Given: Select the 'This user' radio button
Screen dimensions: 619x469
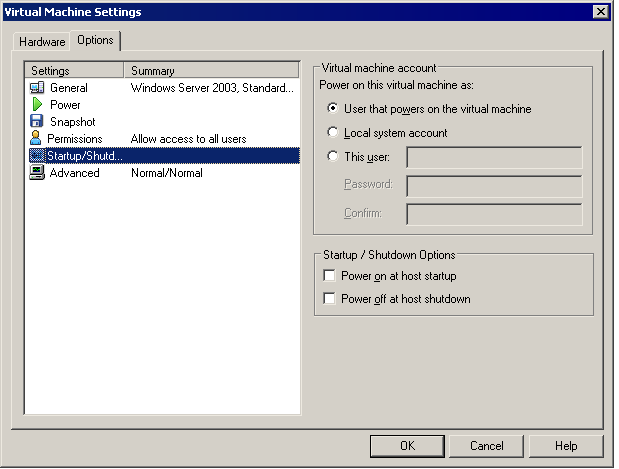Looking at the screenshot, I should coord(333,157).
